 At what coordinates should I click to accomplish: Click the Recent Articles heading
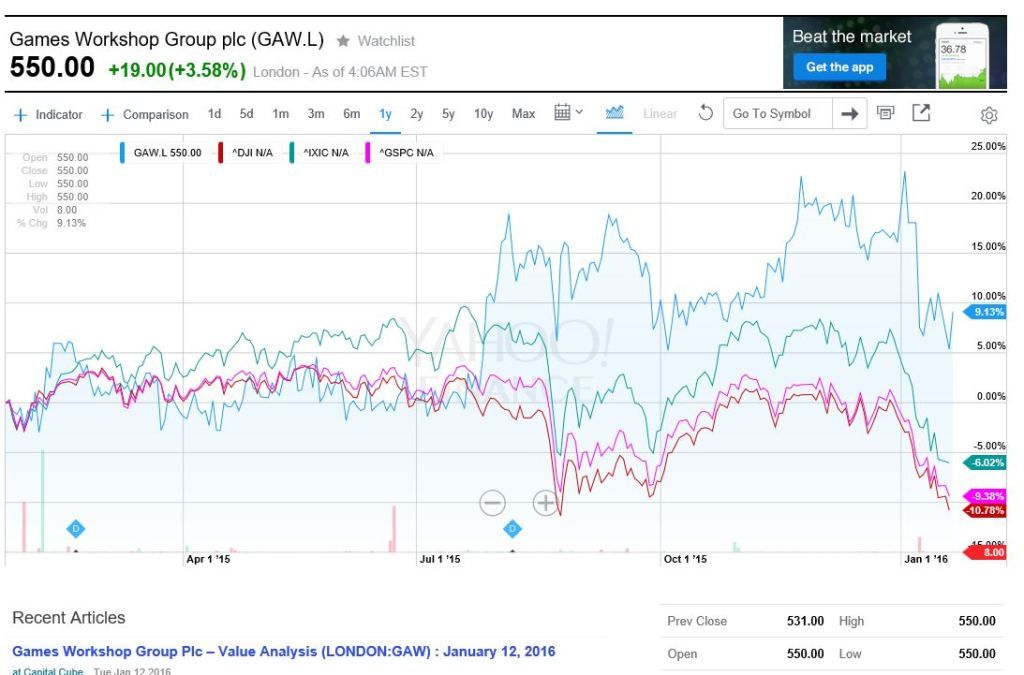(x=69, y=618)
